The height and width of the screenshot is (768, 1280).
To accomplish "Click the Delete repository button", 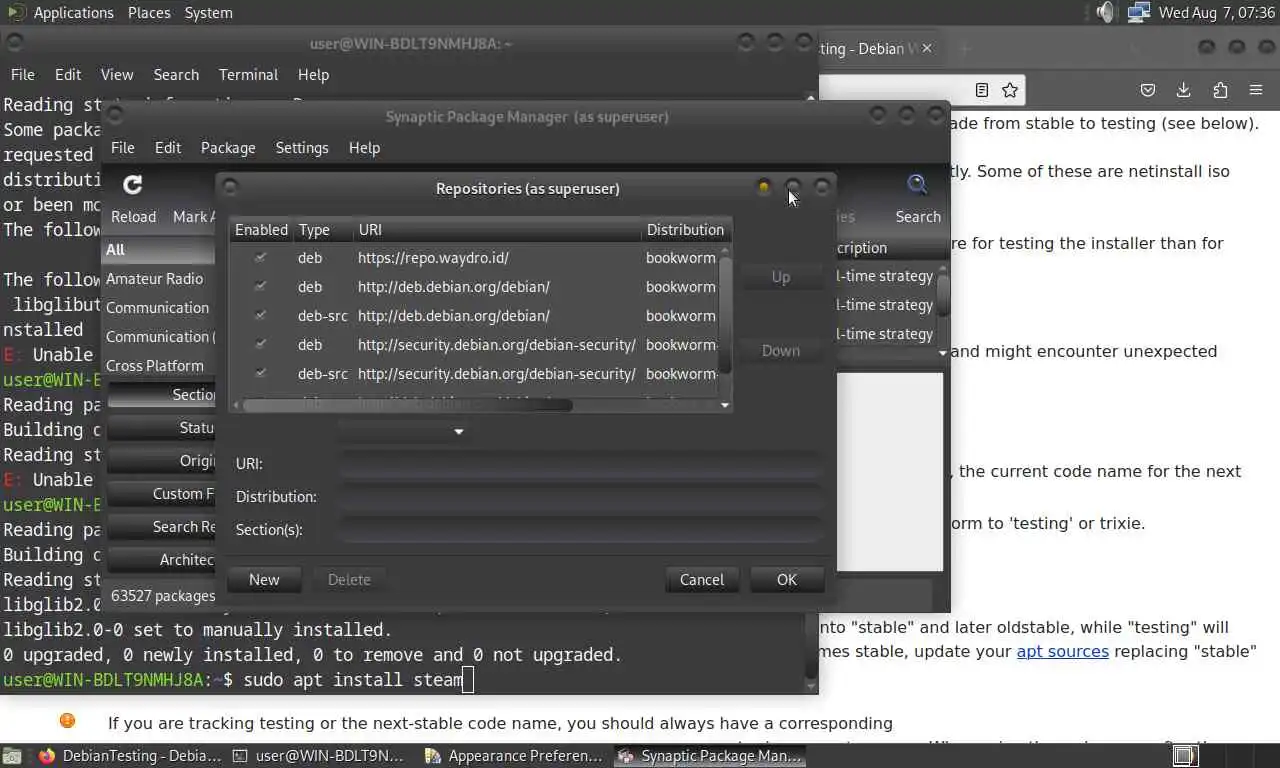I will pyautogui.click(x=349, y=579).
